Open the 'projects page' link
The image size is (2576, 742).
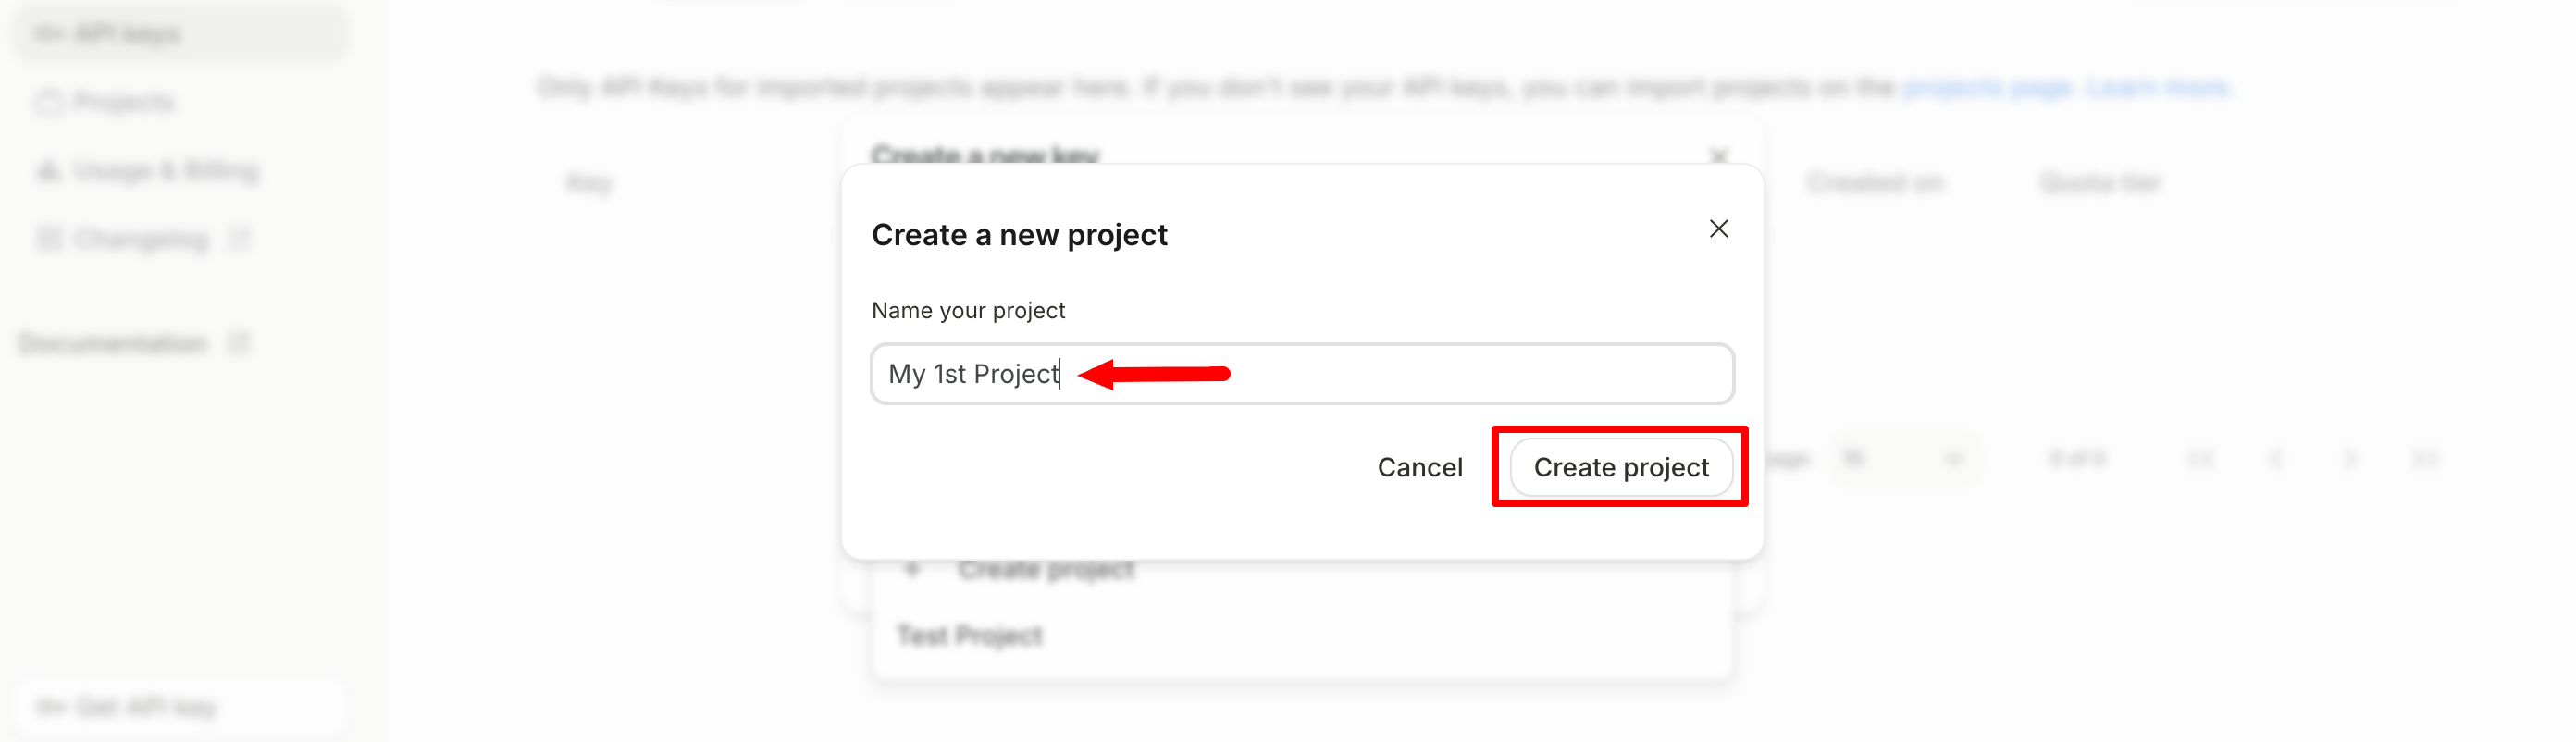point(1987,88)
